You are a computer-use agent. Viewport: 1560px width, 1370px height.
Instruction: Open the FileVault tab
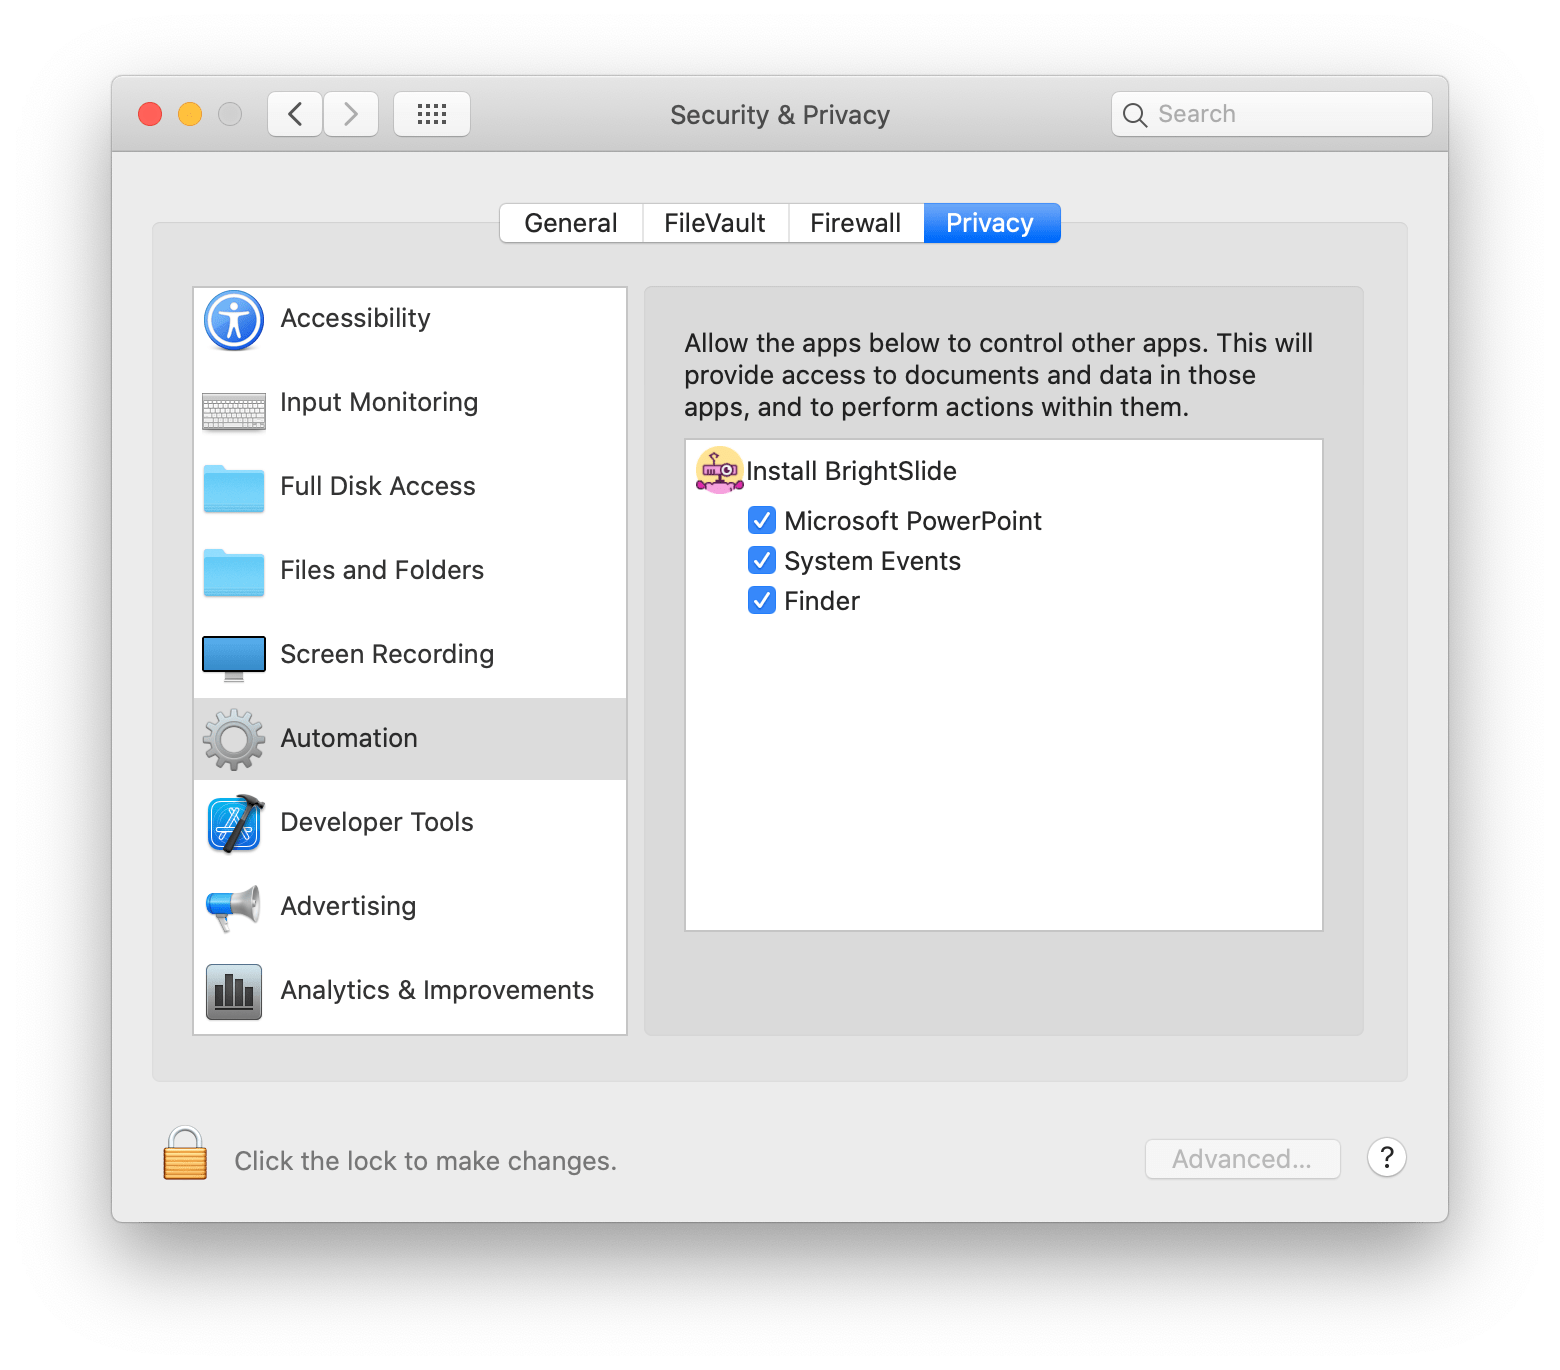point(714,222)
